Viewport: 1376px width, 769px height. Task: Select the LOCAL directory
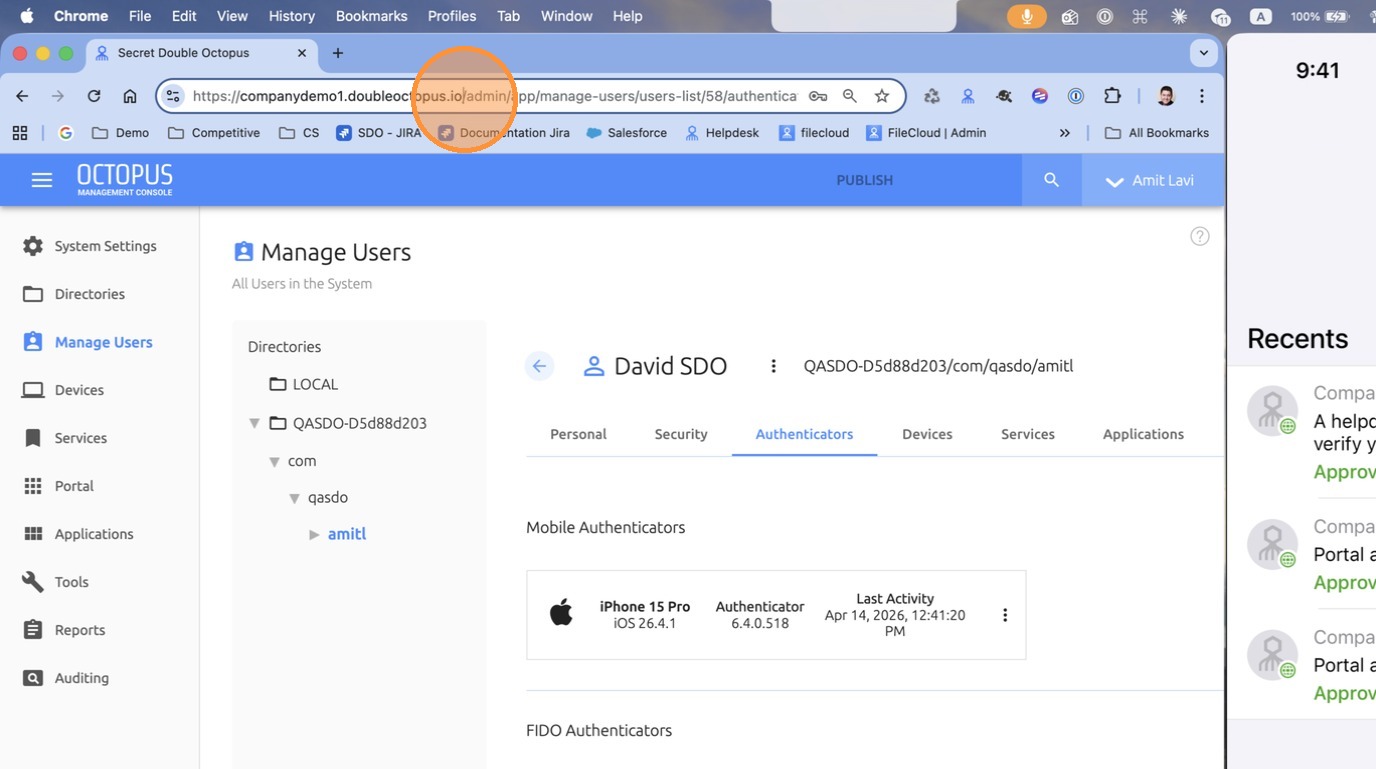314,384
